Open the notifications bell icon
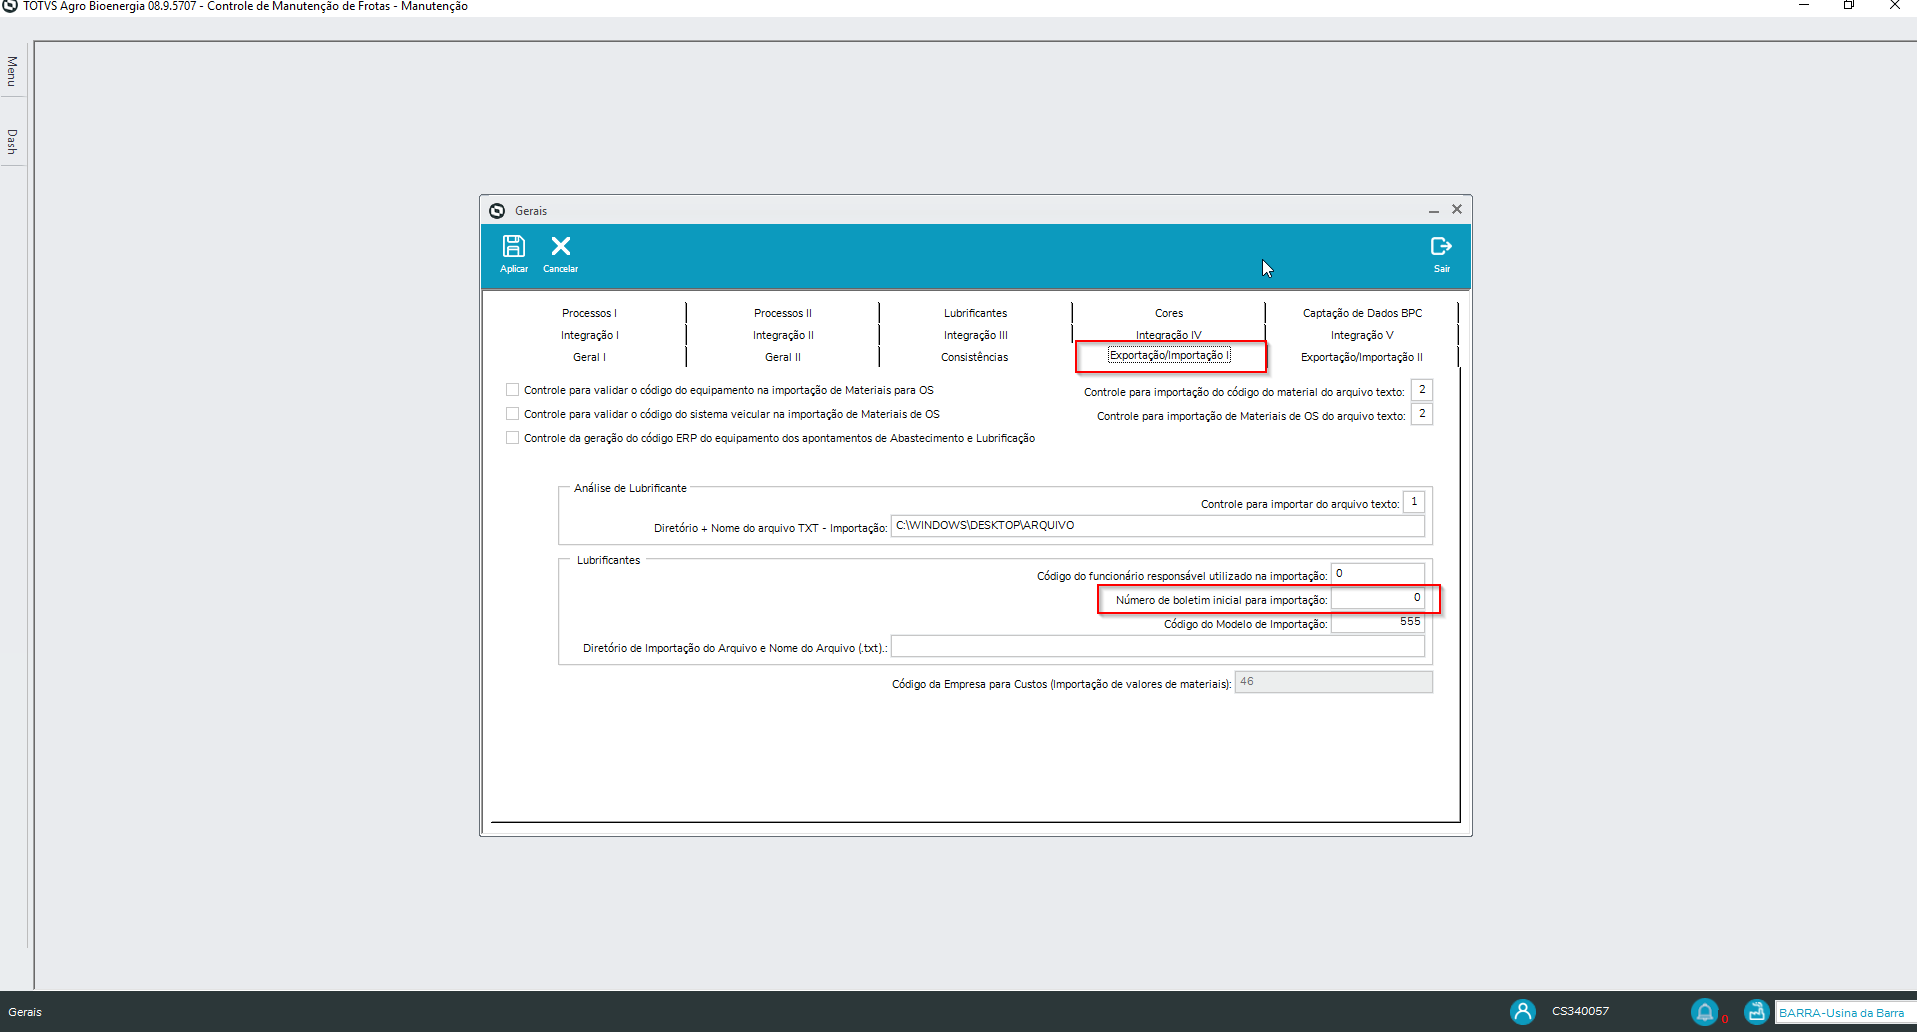Viewport: 1917px width, 1032px height. tap(1705, 1012)
